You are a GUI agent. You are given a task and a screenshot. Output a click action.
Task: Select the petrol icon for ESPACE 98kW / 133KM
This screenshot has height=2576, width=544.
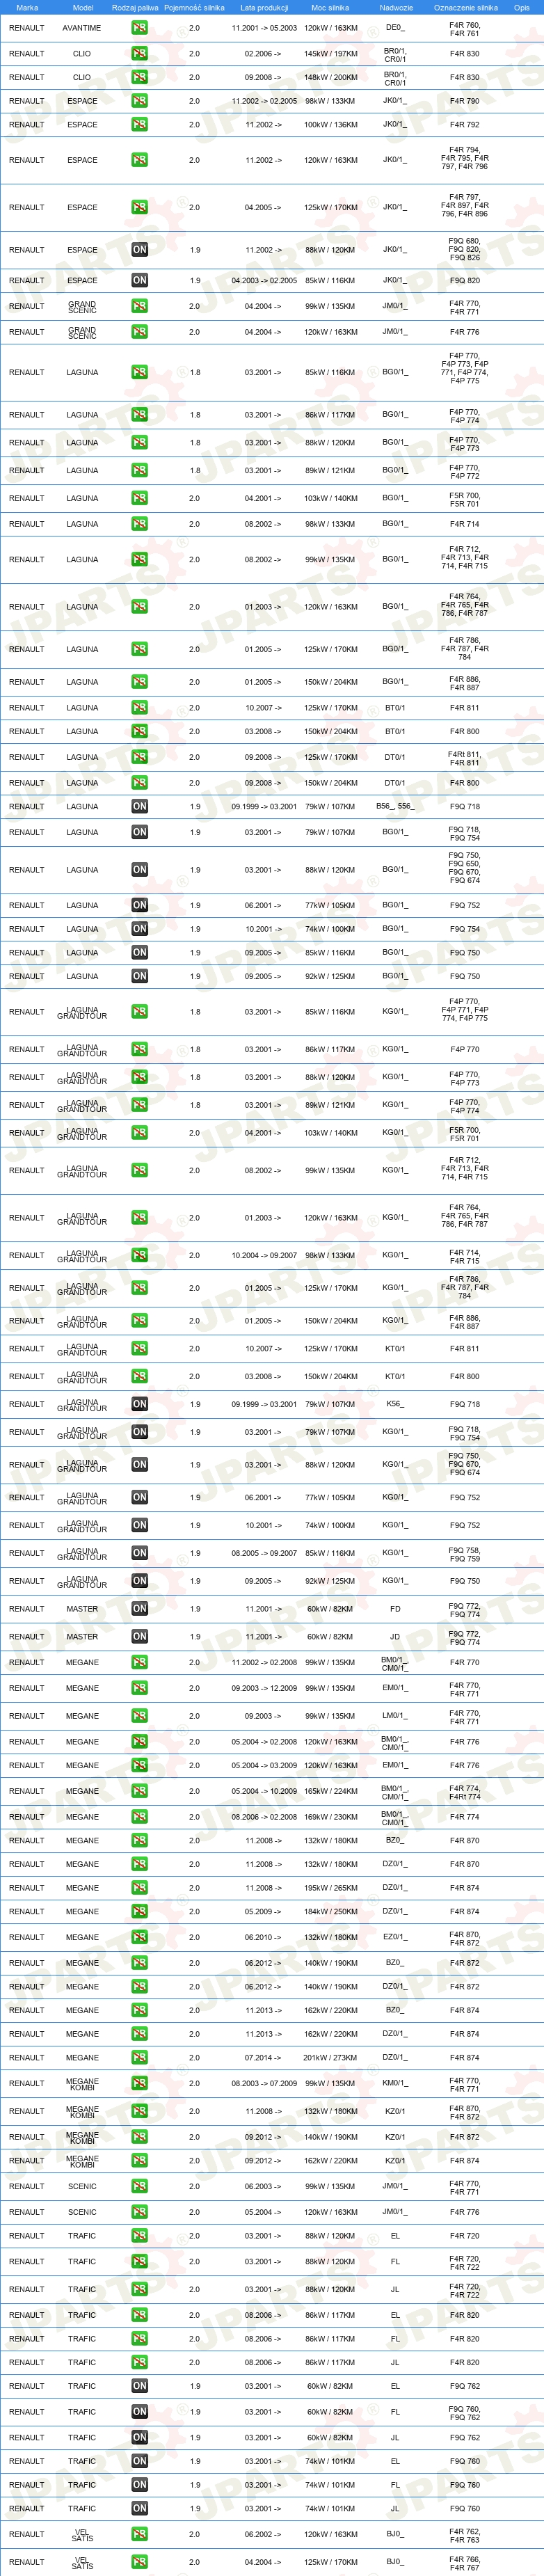click(139, 101)
